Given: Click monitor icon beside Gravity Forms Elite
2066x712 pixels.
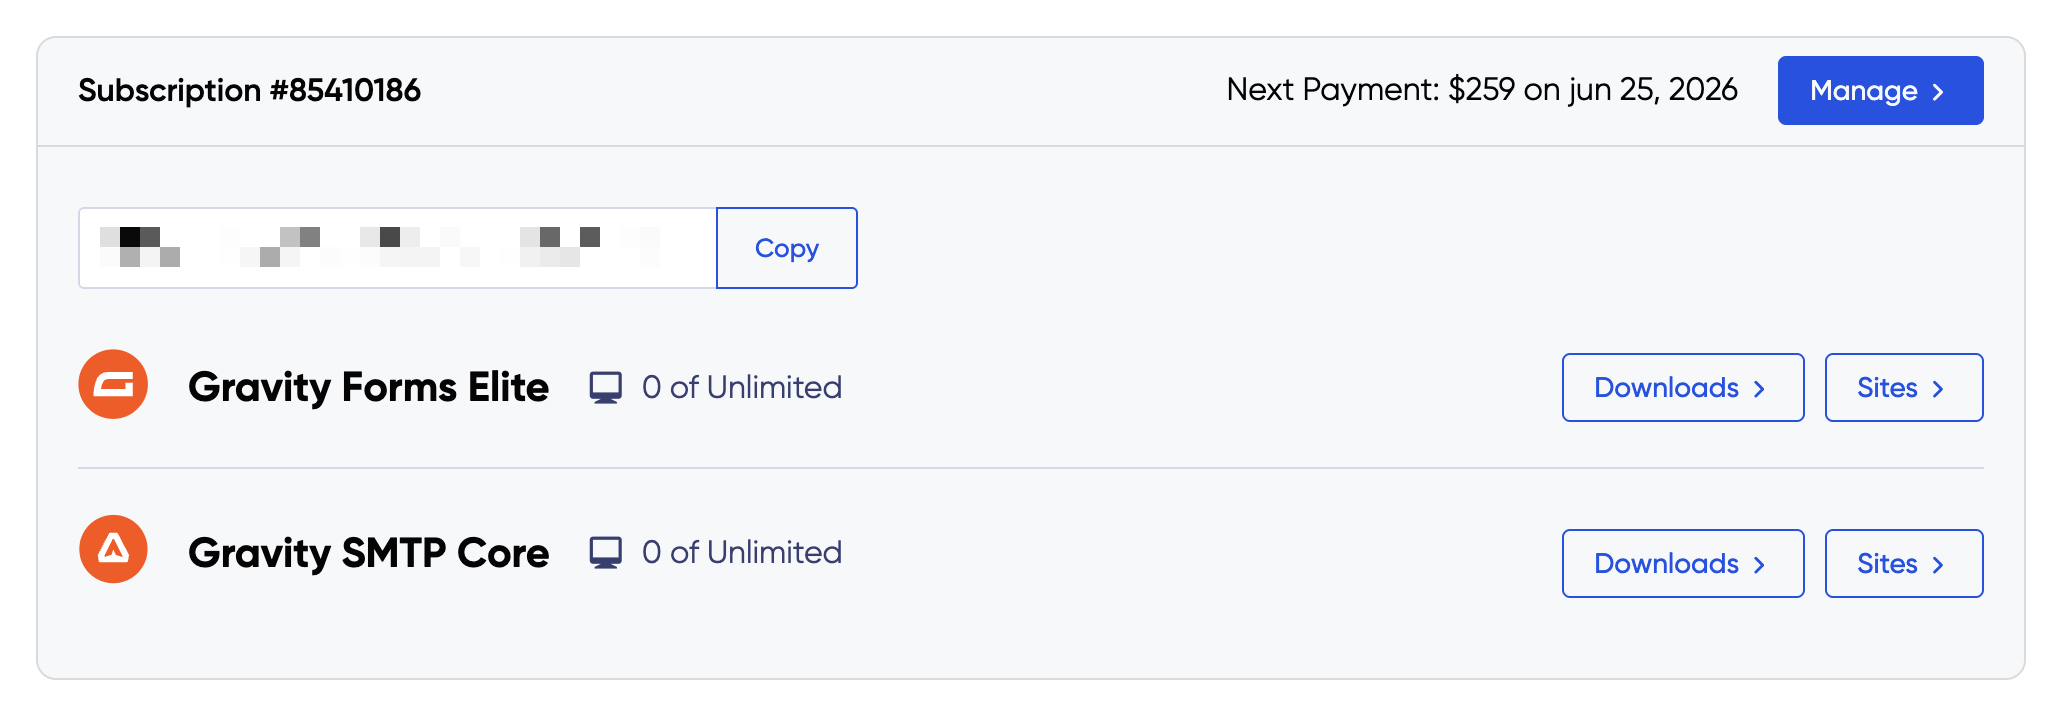Looking at the screenshot, I should (605, 387).
